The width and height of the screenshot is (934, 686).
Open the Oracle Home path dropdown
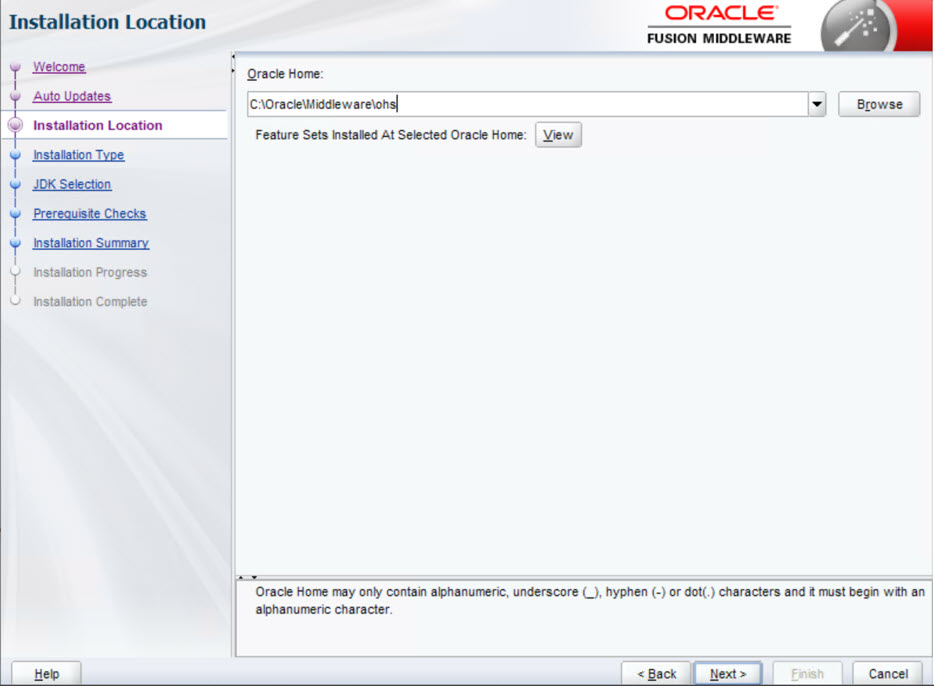click(817, 103)
